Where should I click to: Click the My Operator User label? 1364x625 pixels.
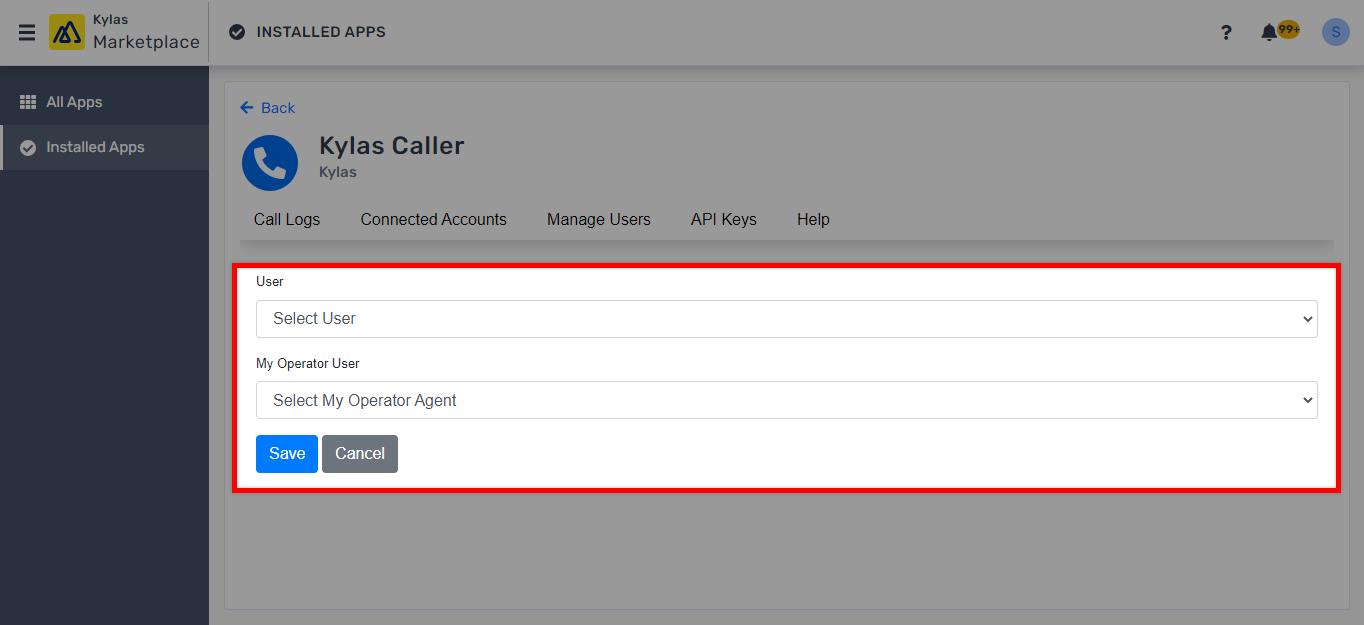pos(308,363)
